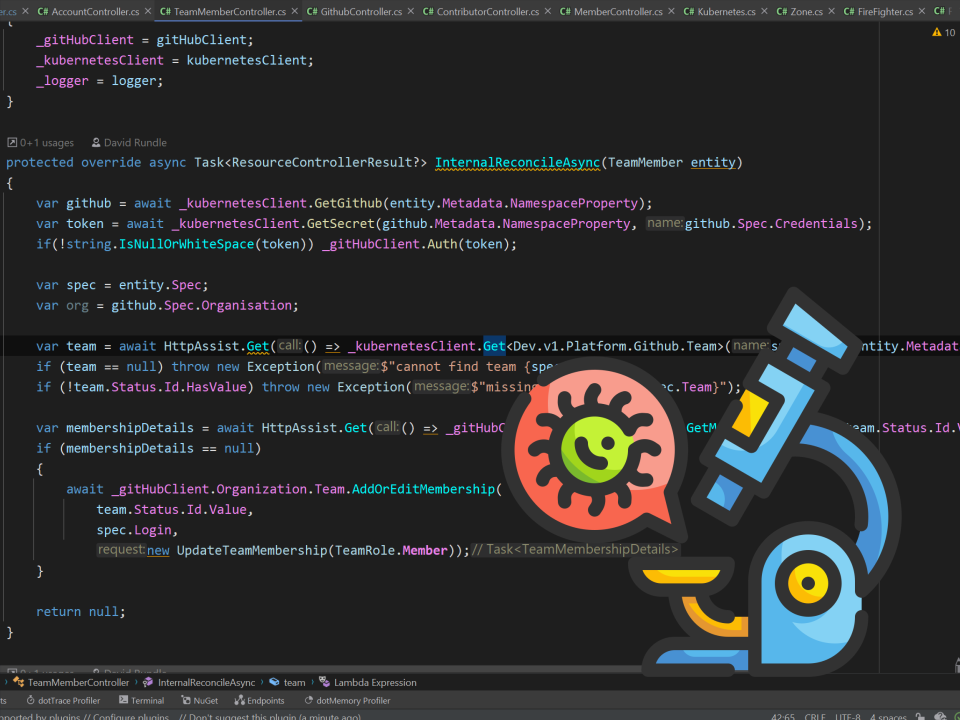This screenshot has height=720, width=960.
Task: Click the C# icon on Kubernetes.cs tab
Action: tap(689, 12)
